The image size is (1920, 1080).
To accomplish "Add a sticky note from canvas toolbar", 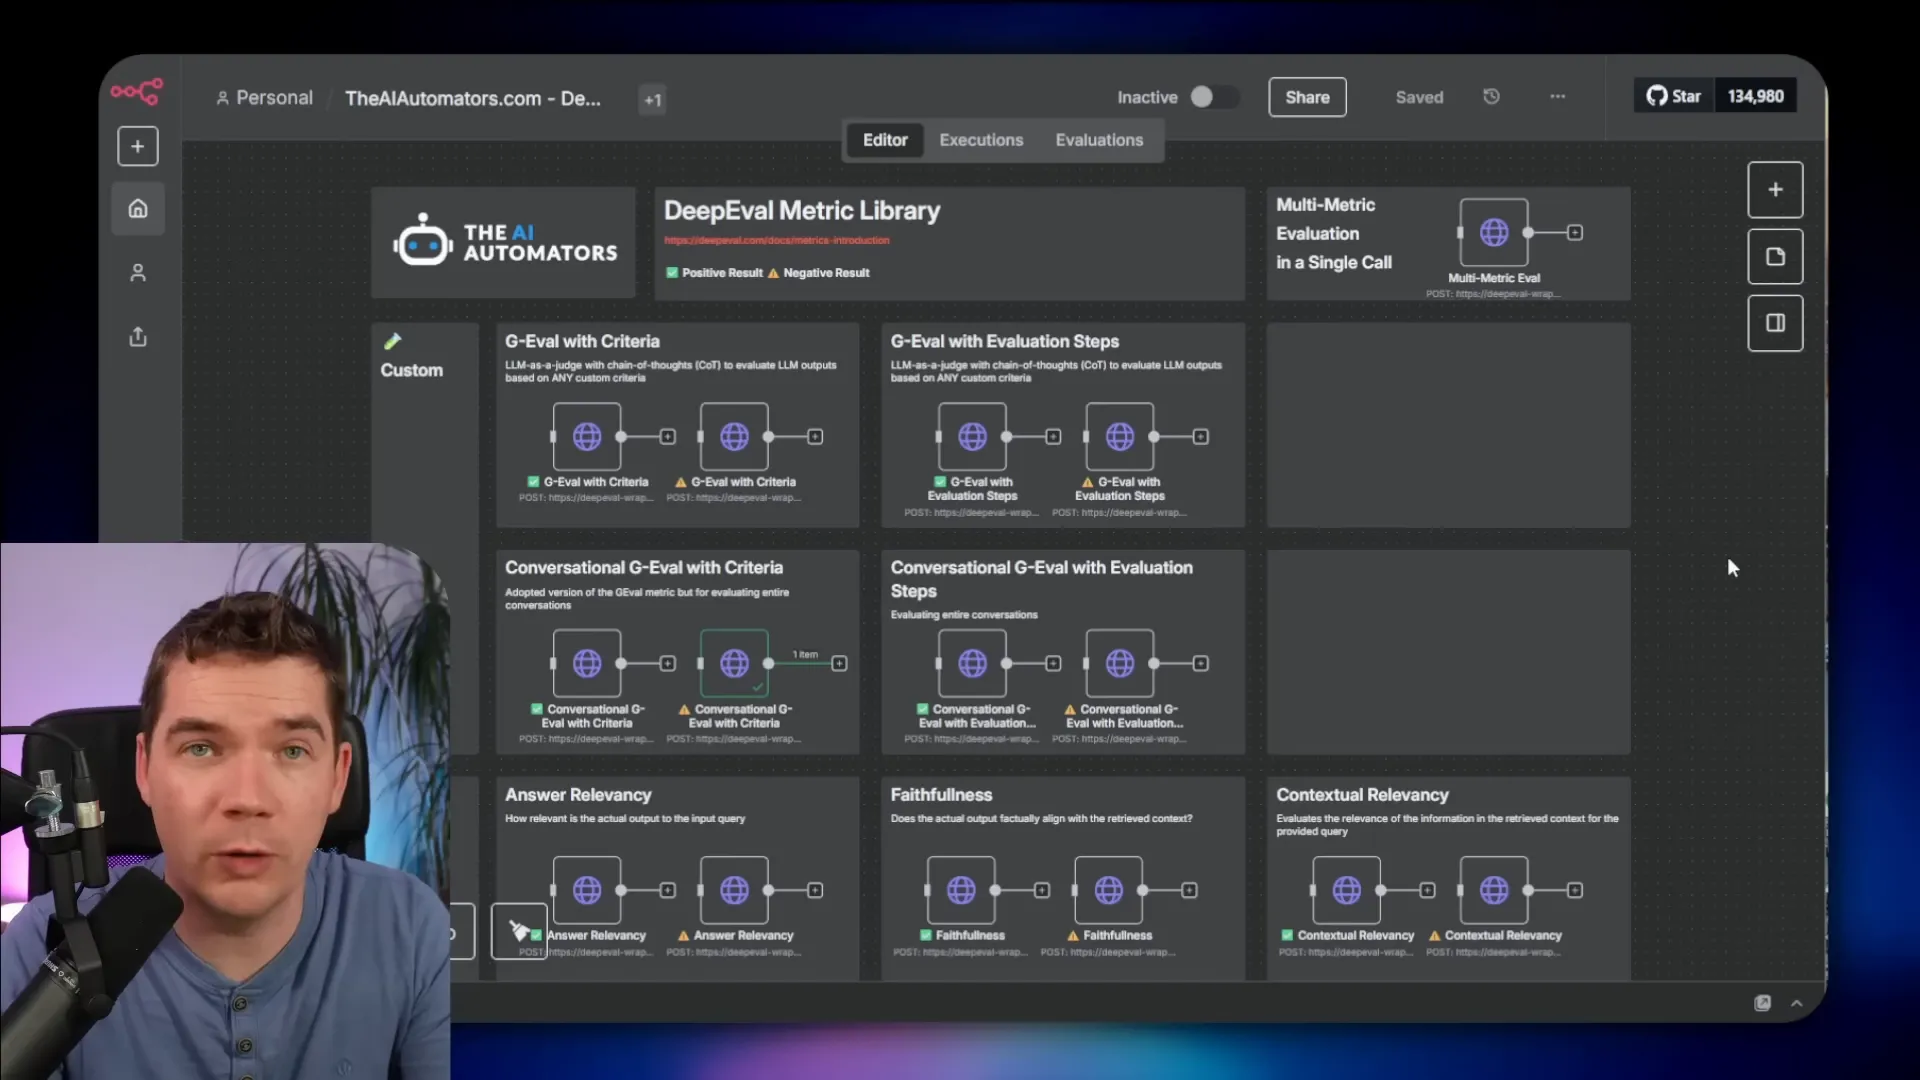I will 1775,257.
